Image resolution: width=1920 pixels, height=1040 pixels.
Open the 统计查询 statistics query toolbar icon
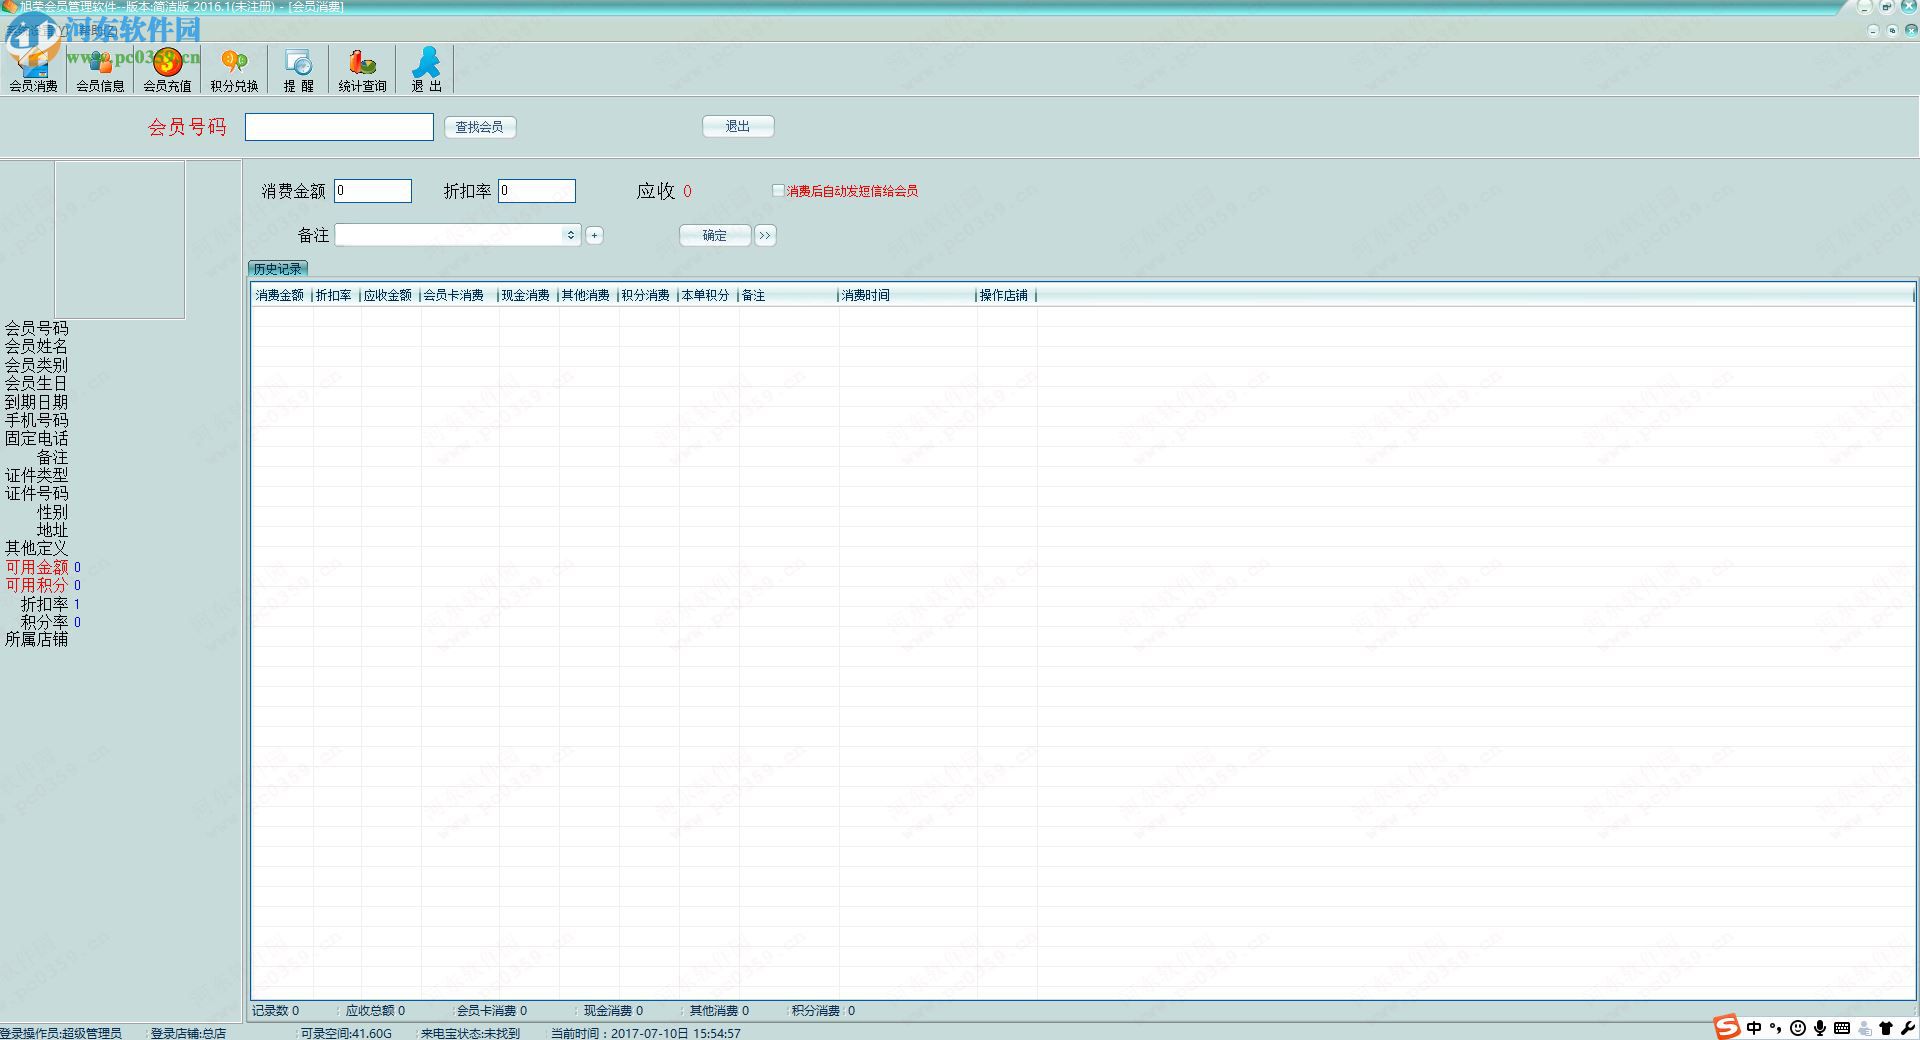pyautogui.click(x=362, y=70)
